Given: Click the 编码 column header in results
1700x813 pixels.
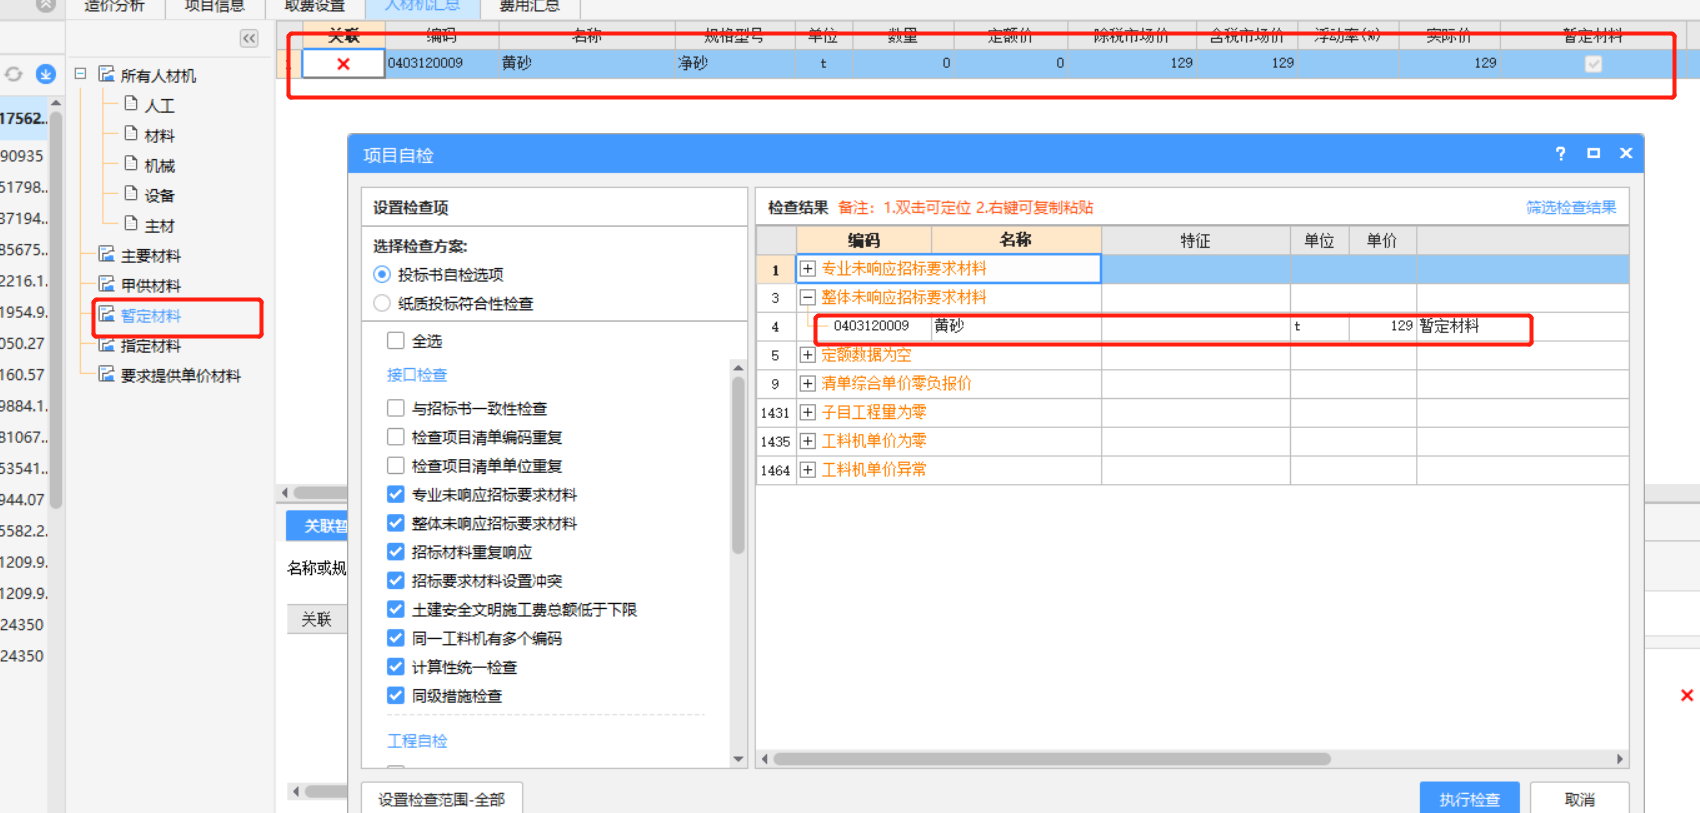Looking at the screenshot, I should pos(864,240).
